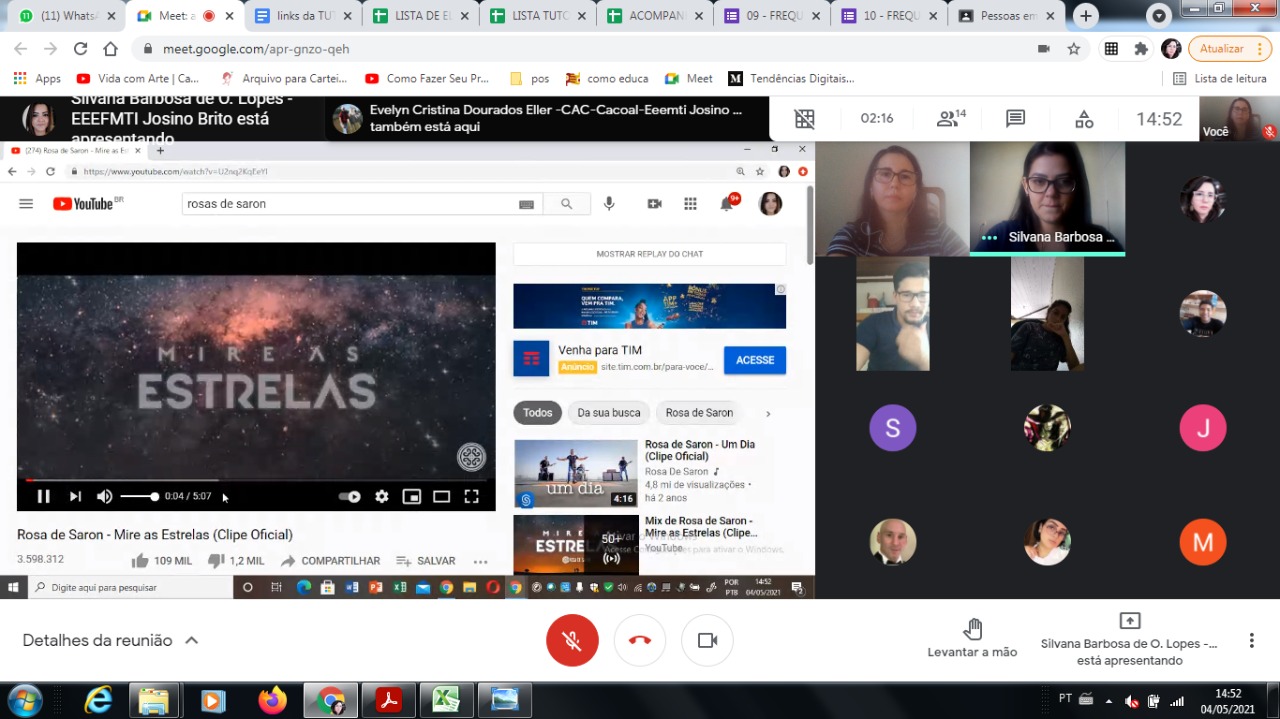This screenshot has width=1280, height=719.
Task: Open the Mix de Rosa de Saron thumbnail
Action: point(576,545)
